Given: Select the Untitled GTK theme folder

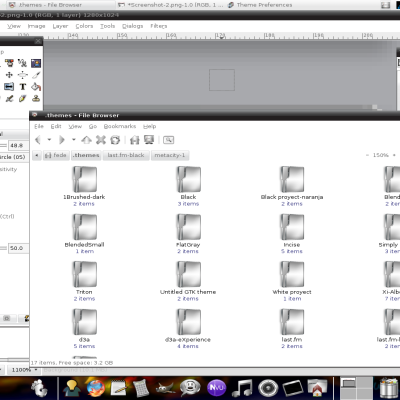Looking at the screenshot, I should point(188,281).
